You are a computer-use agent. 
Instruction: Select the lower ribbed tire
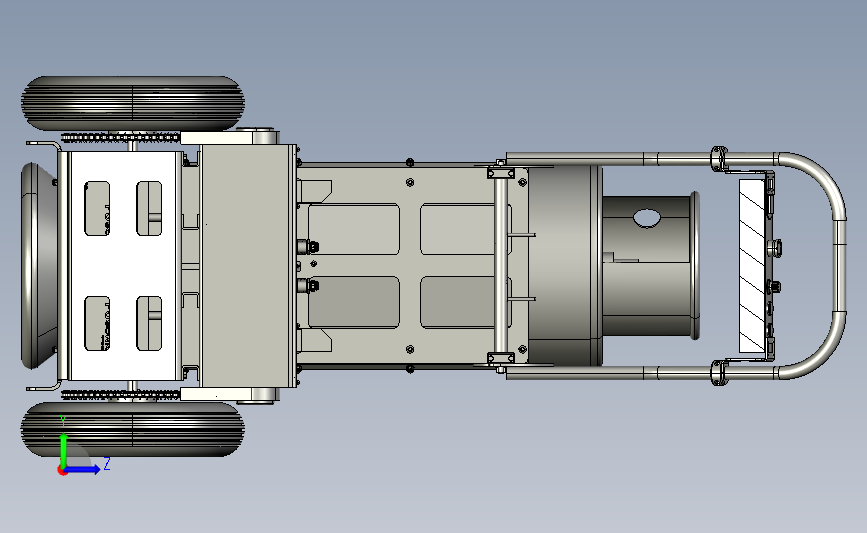(133, 429)
